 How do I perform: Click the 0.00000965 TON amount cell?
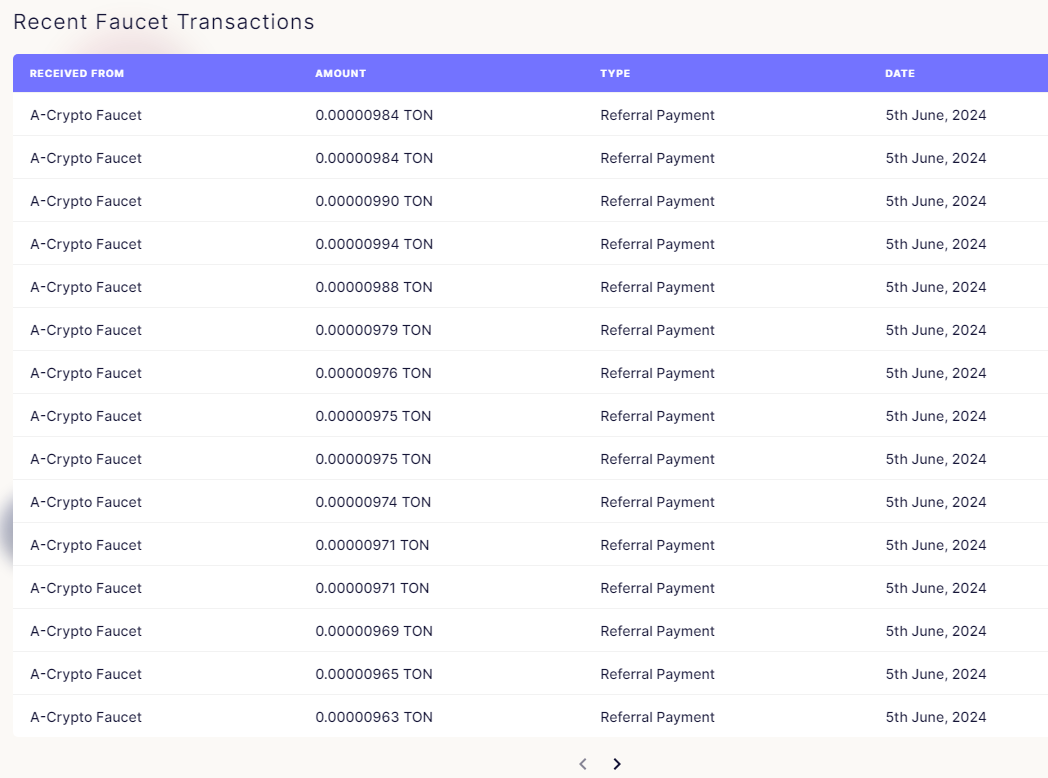374,674
